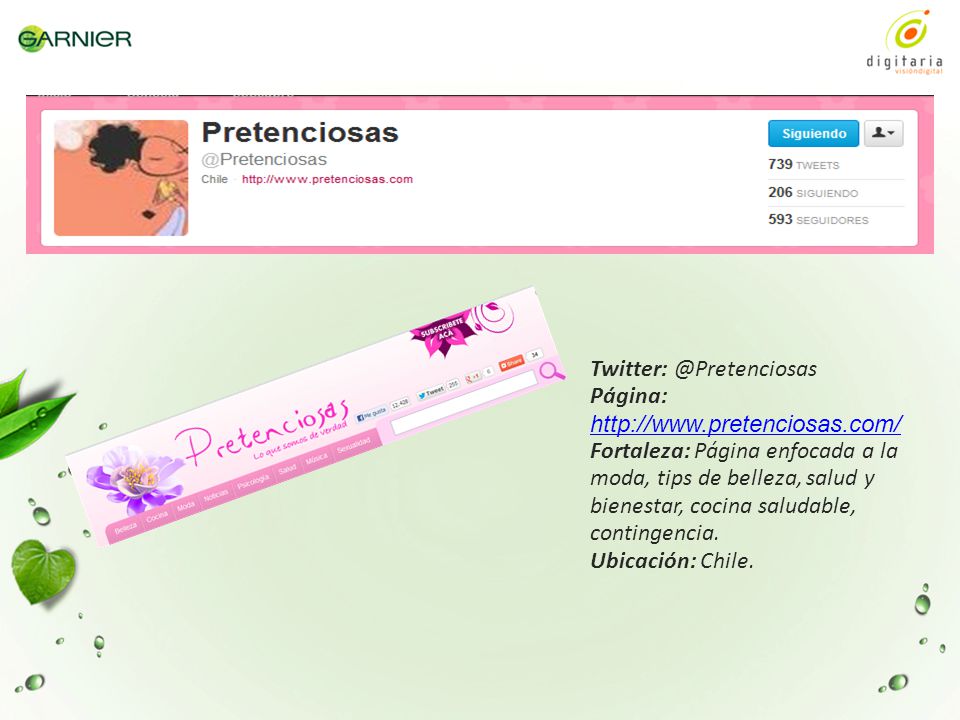This screenshot has height=720, width=960.
Task: Click the pink magnifier search icon
Action: 552,371
